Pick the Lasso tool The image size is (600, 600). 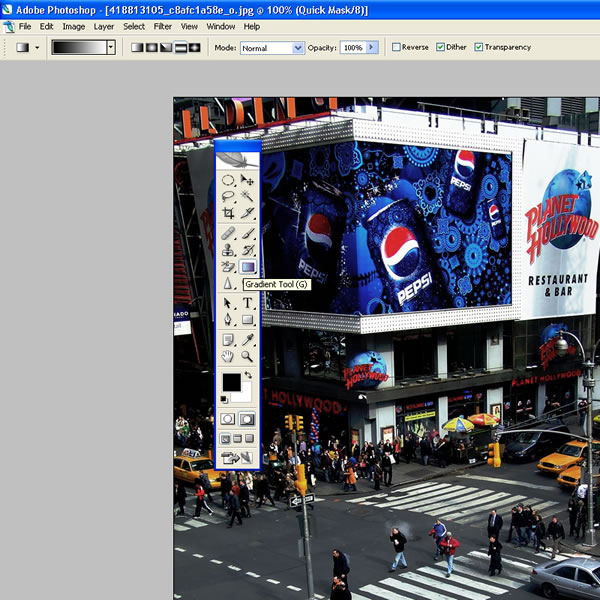pos(228,197)
